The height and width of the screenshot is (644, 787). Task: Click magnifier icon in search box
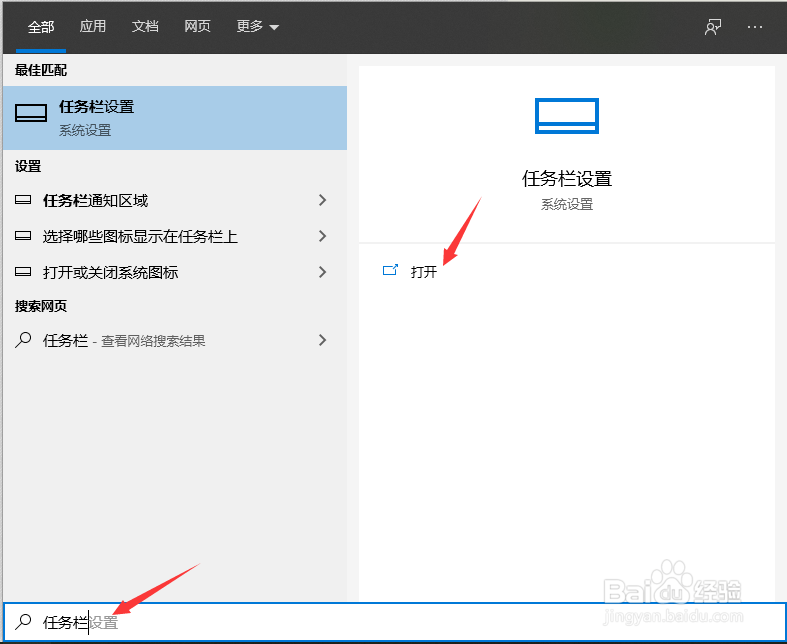[23, 621]
